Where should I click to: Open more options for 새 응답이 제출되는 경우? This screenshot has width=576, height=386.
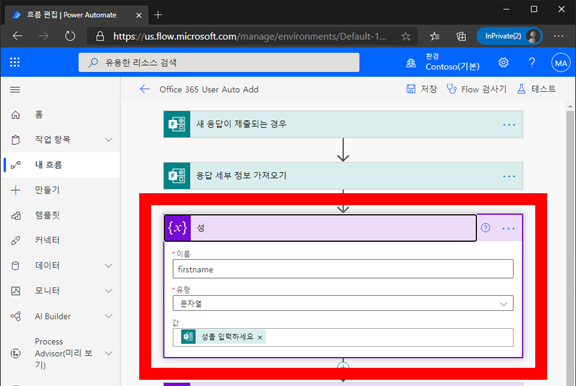point(509,125)
